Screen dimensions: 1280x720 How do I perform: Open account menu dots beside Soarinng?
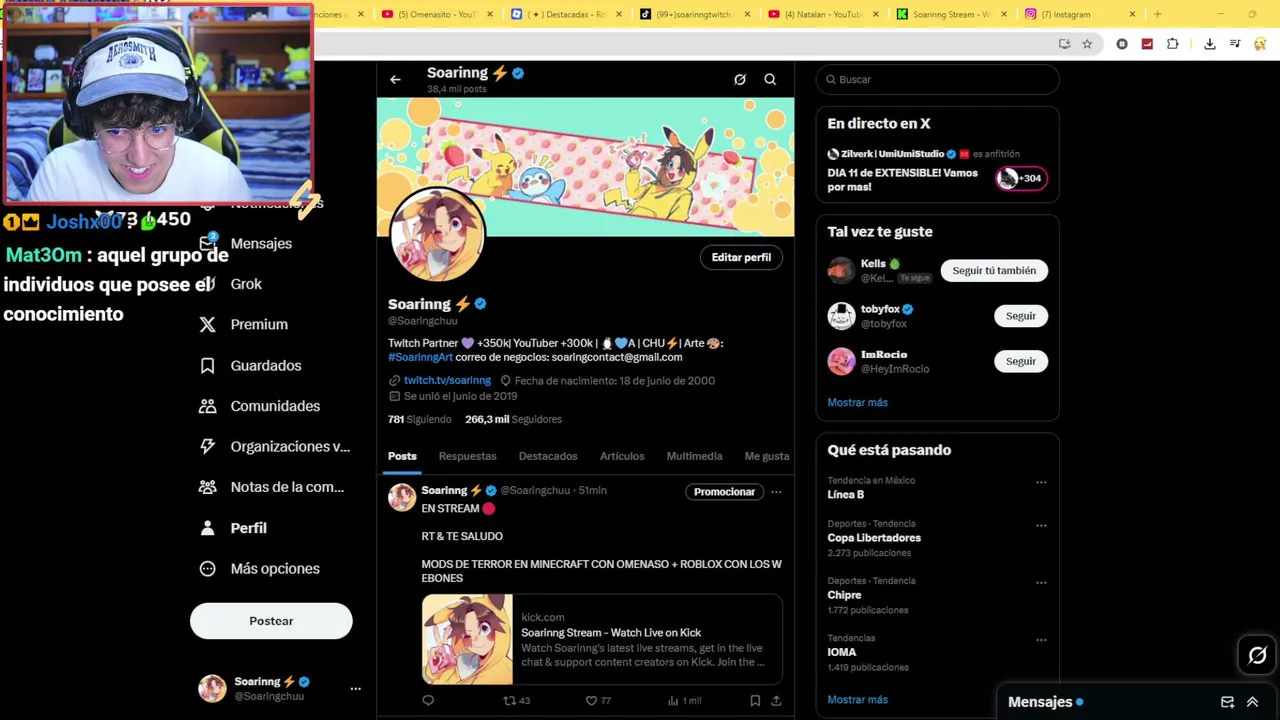355,688
